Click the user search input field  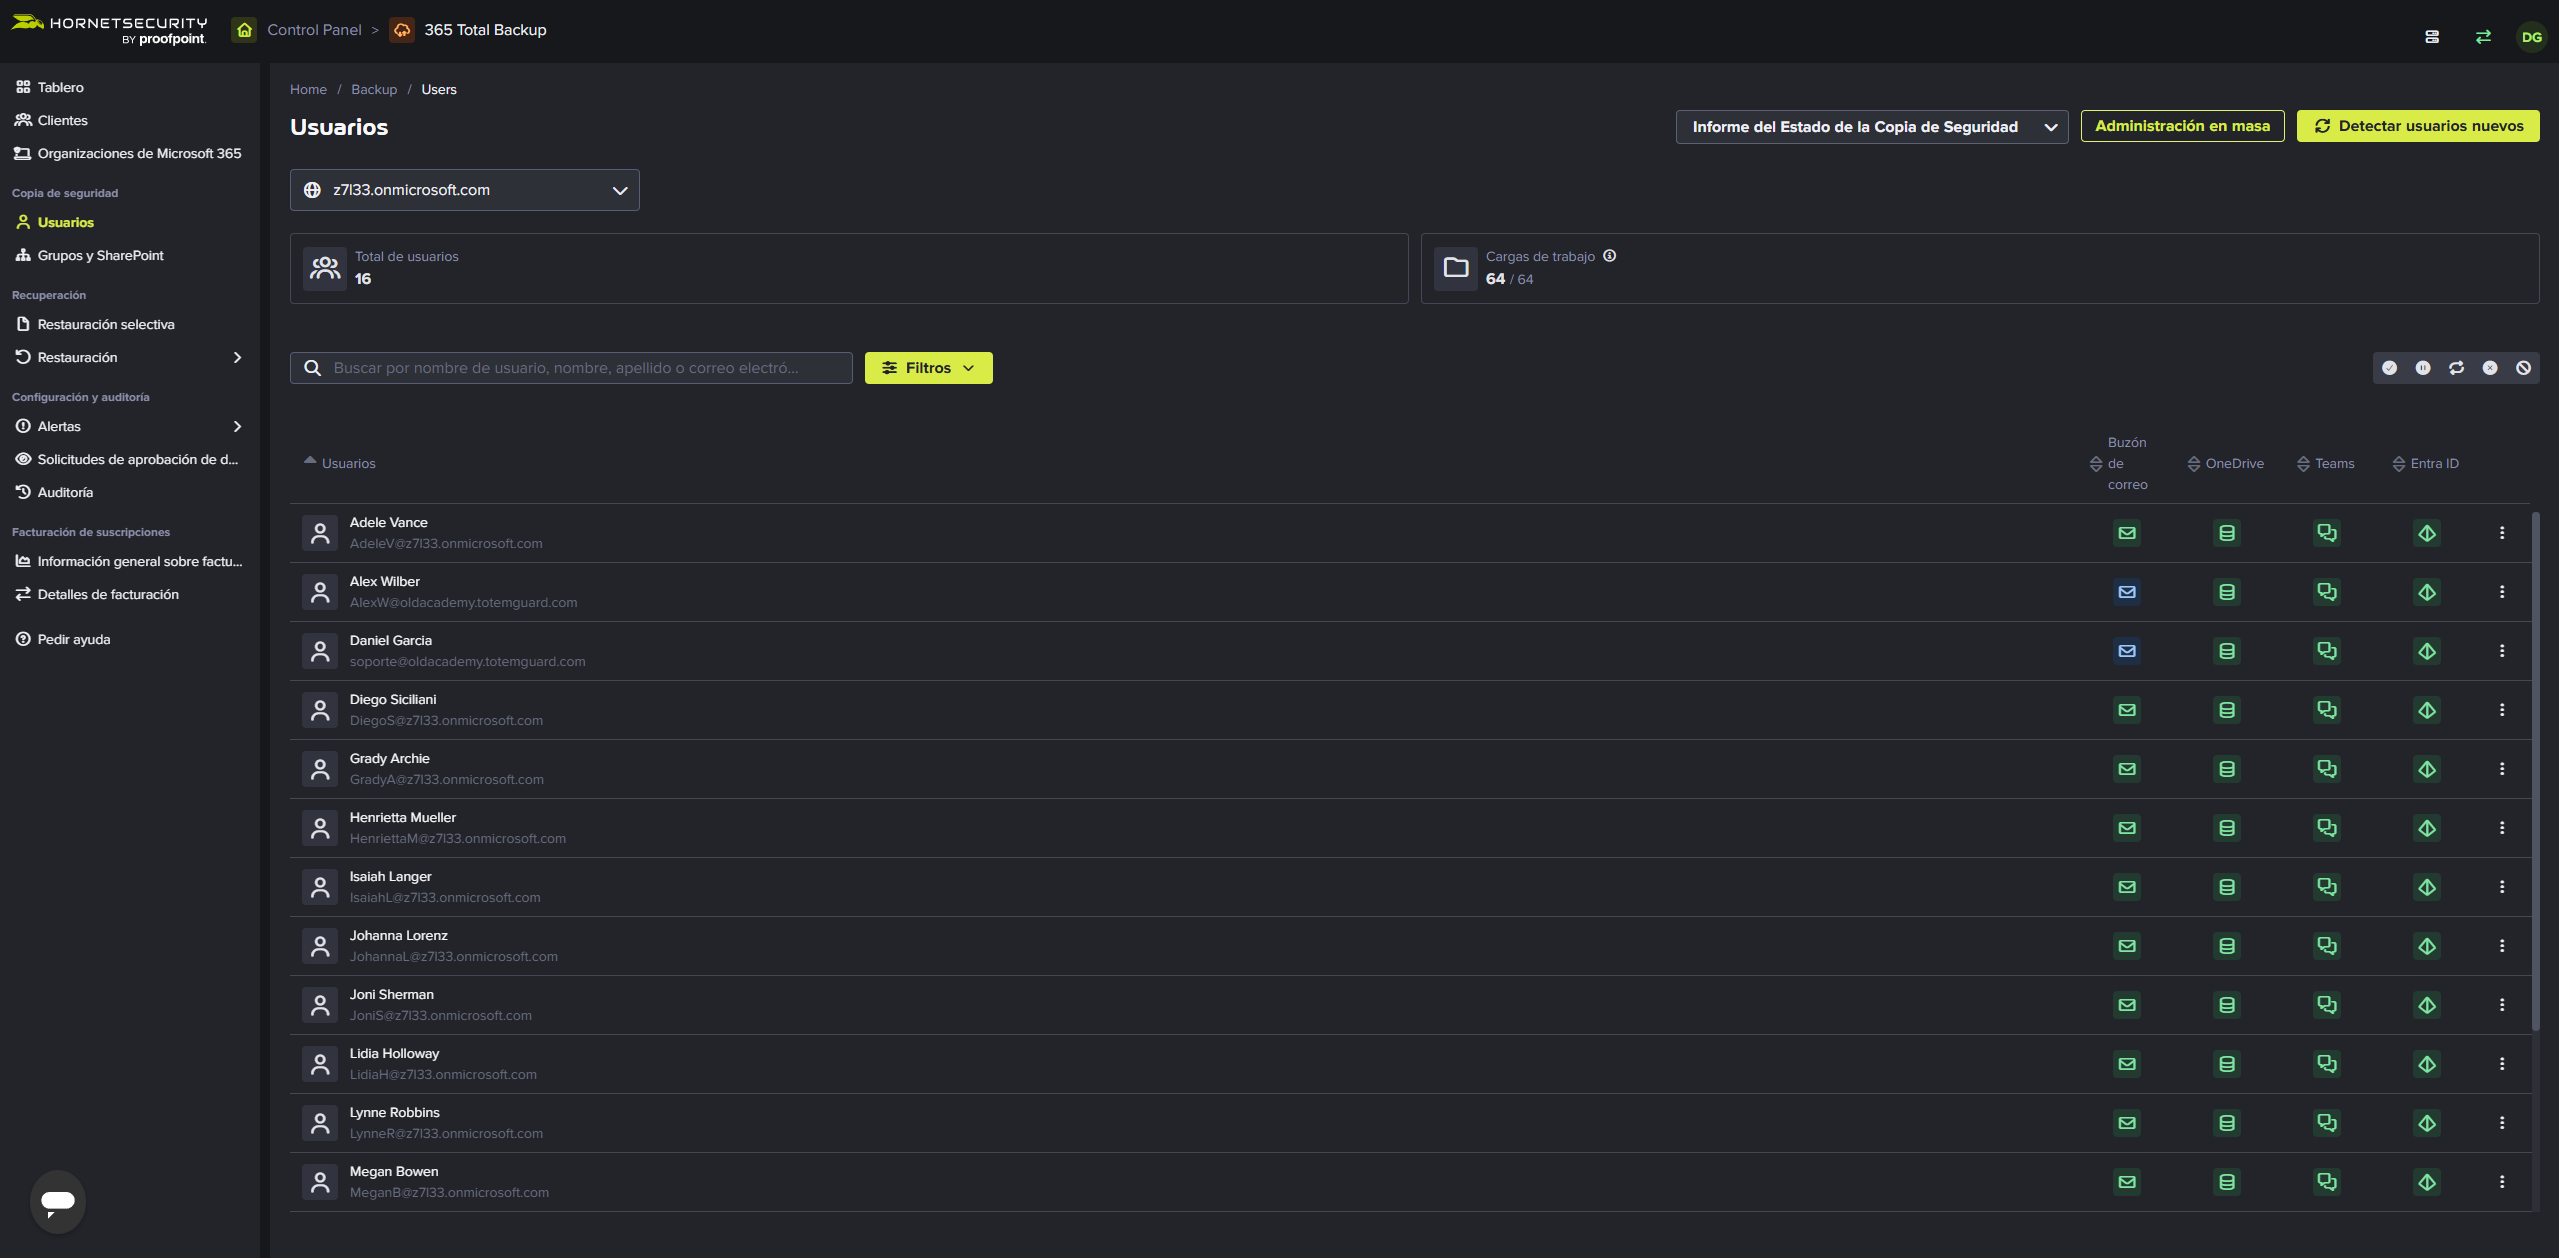point(580,368)
